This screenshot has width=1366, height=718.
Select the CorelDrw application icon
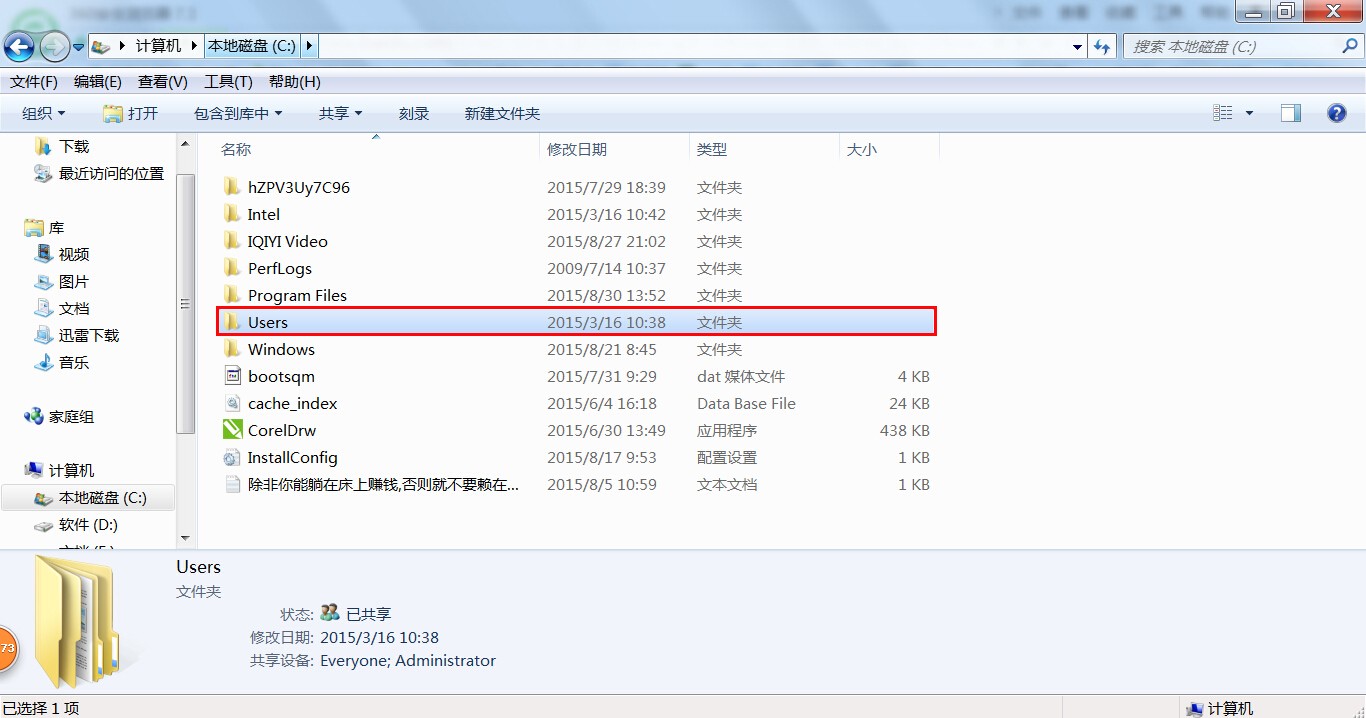click(x=232, y=430)
